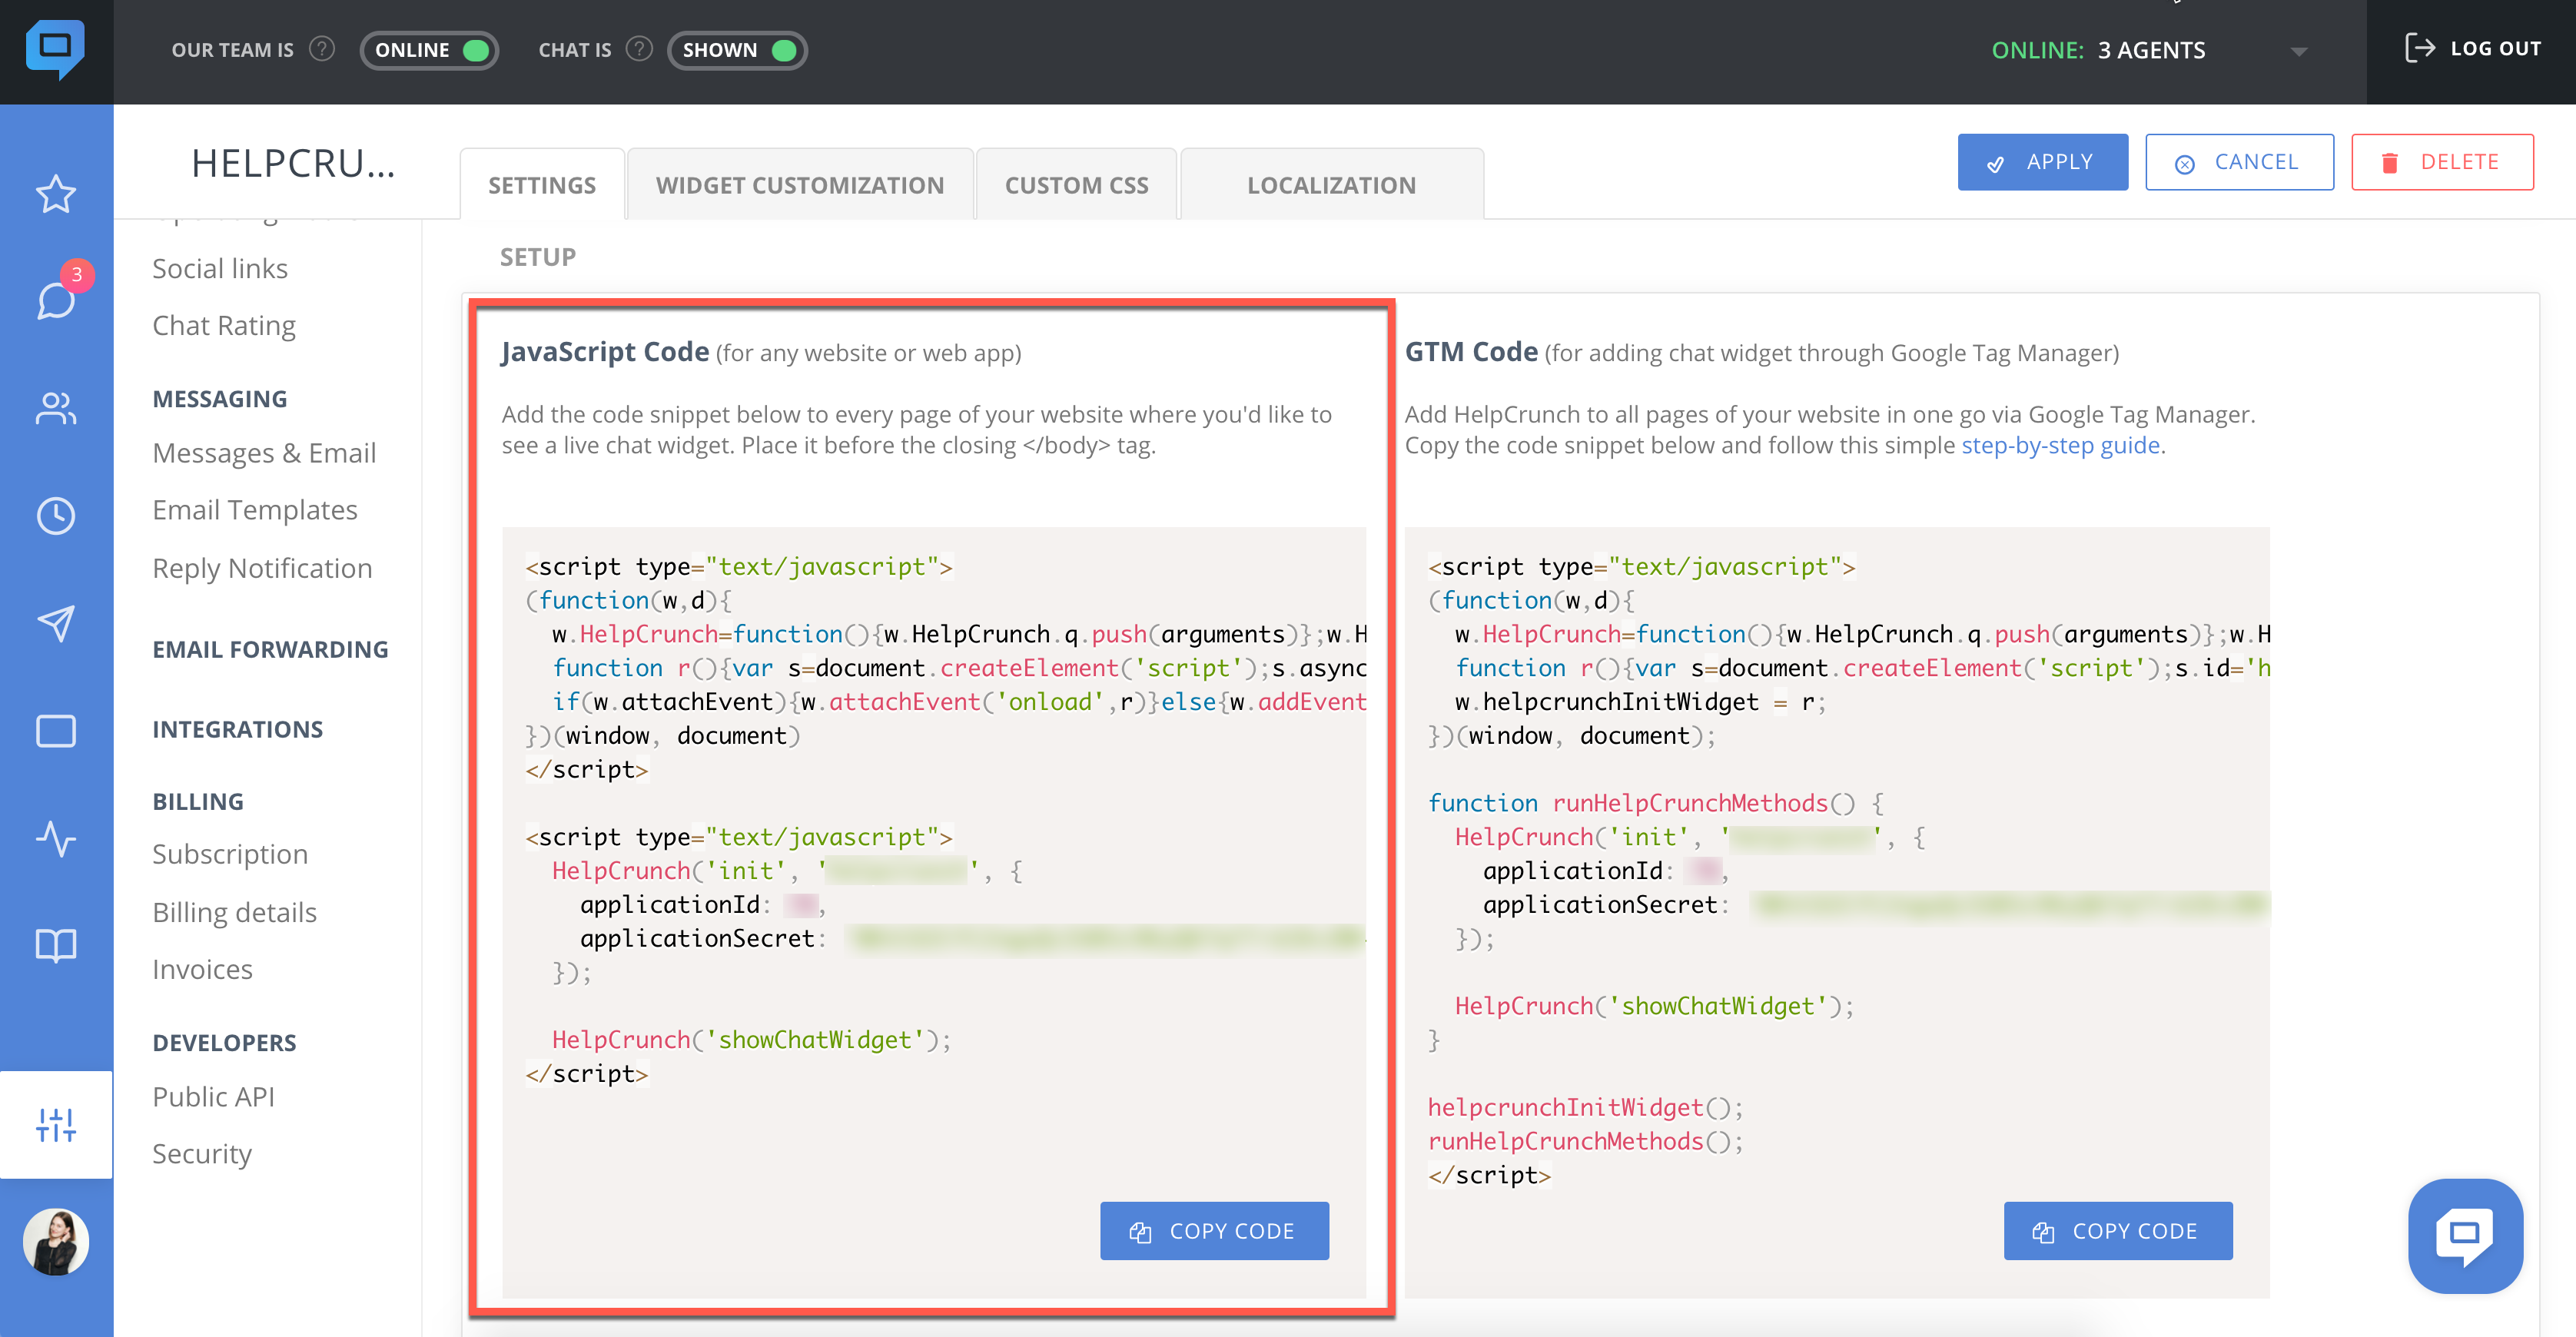Open Reply Notification settings

(262, 568)
